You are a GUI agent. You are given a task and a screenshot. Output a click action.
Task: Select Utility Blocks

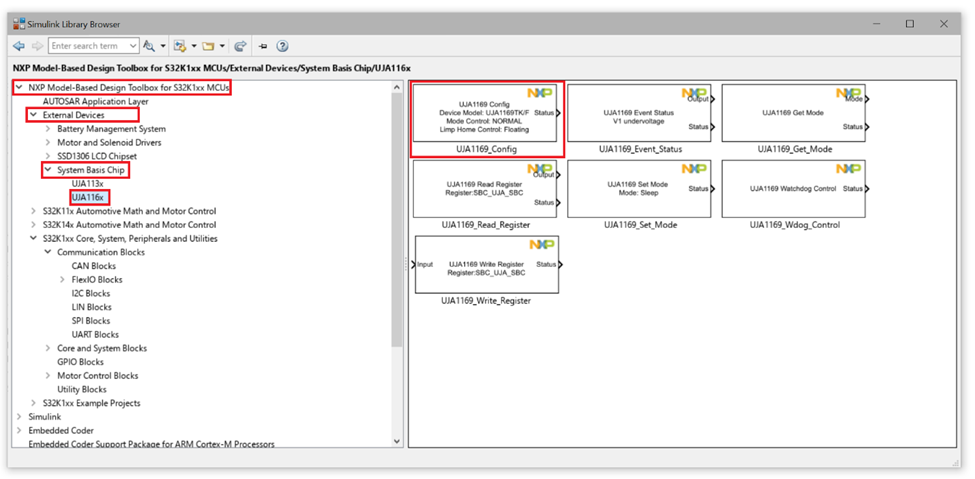tap(82, 389)
